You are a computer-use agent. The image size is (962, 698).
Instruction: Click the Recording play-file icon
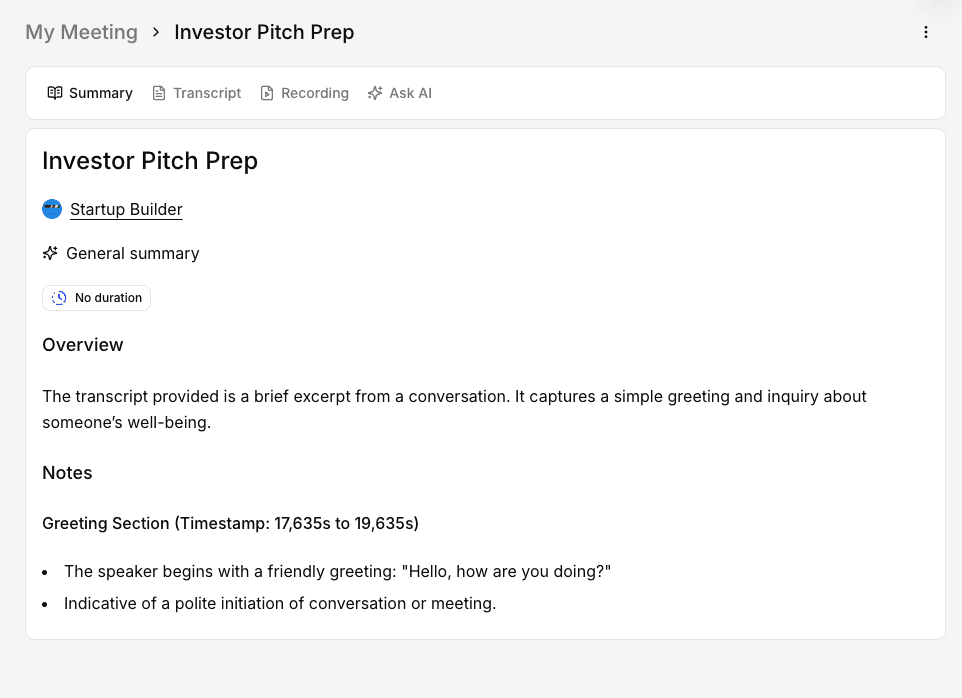[267, 93]
